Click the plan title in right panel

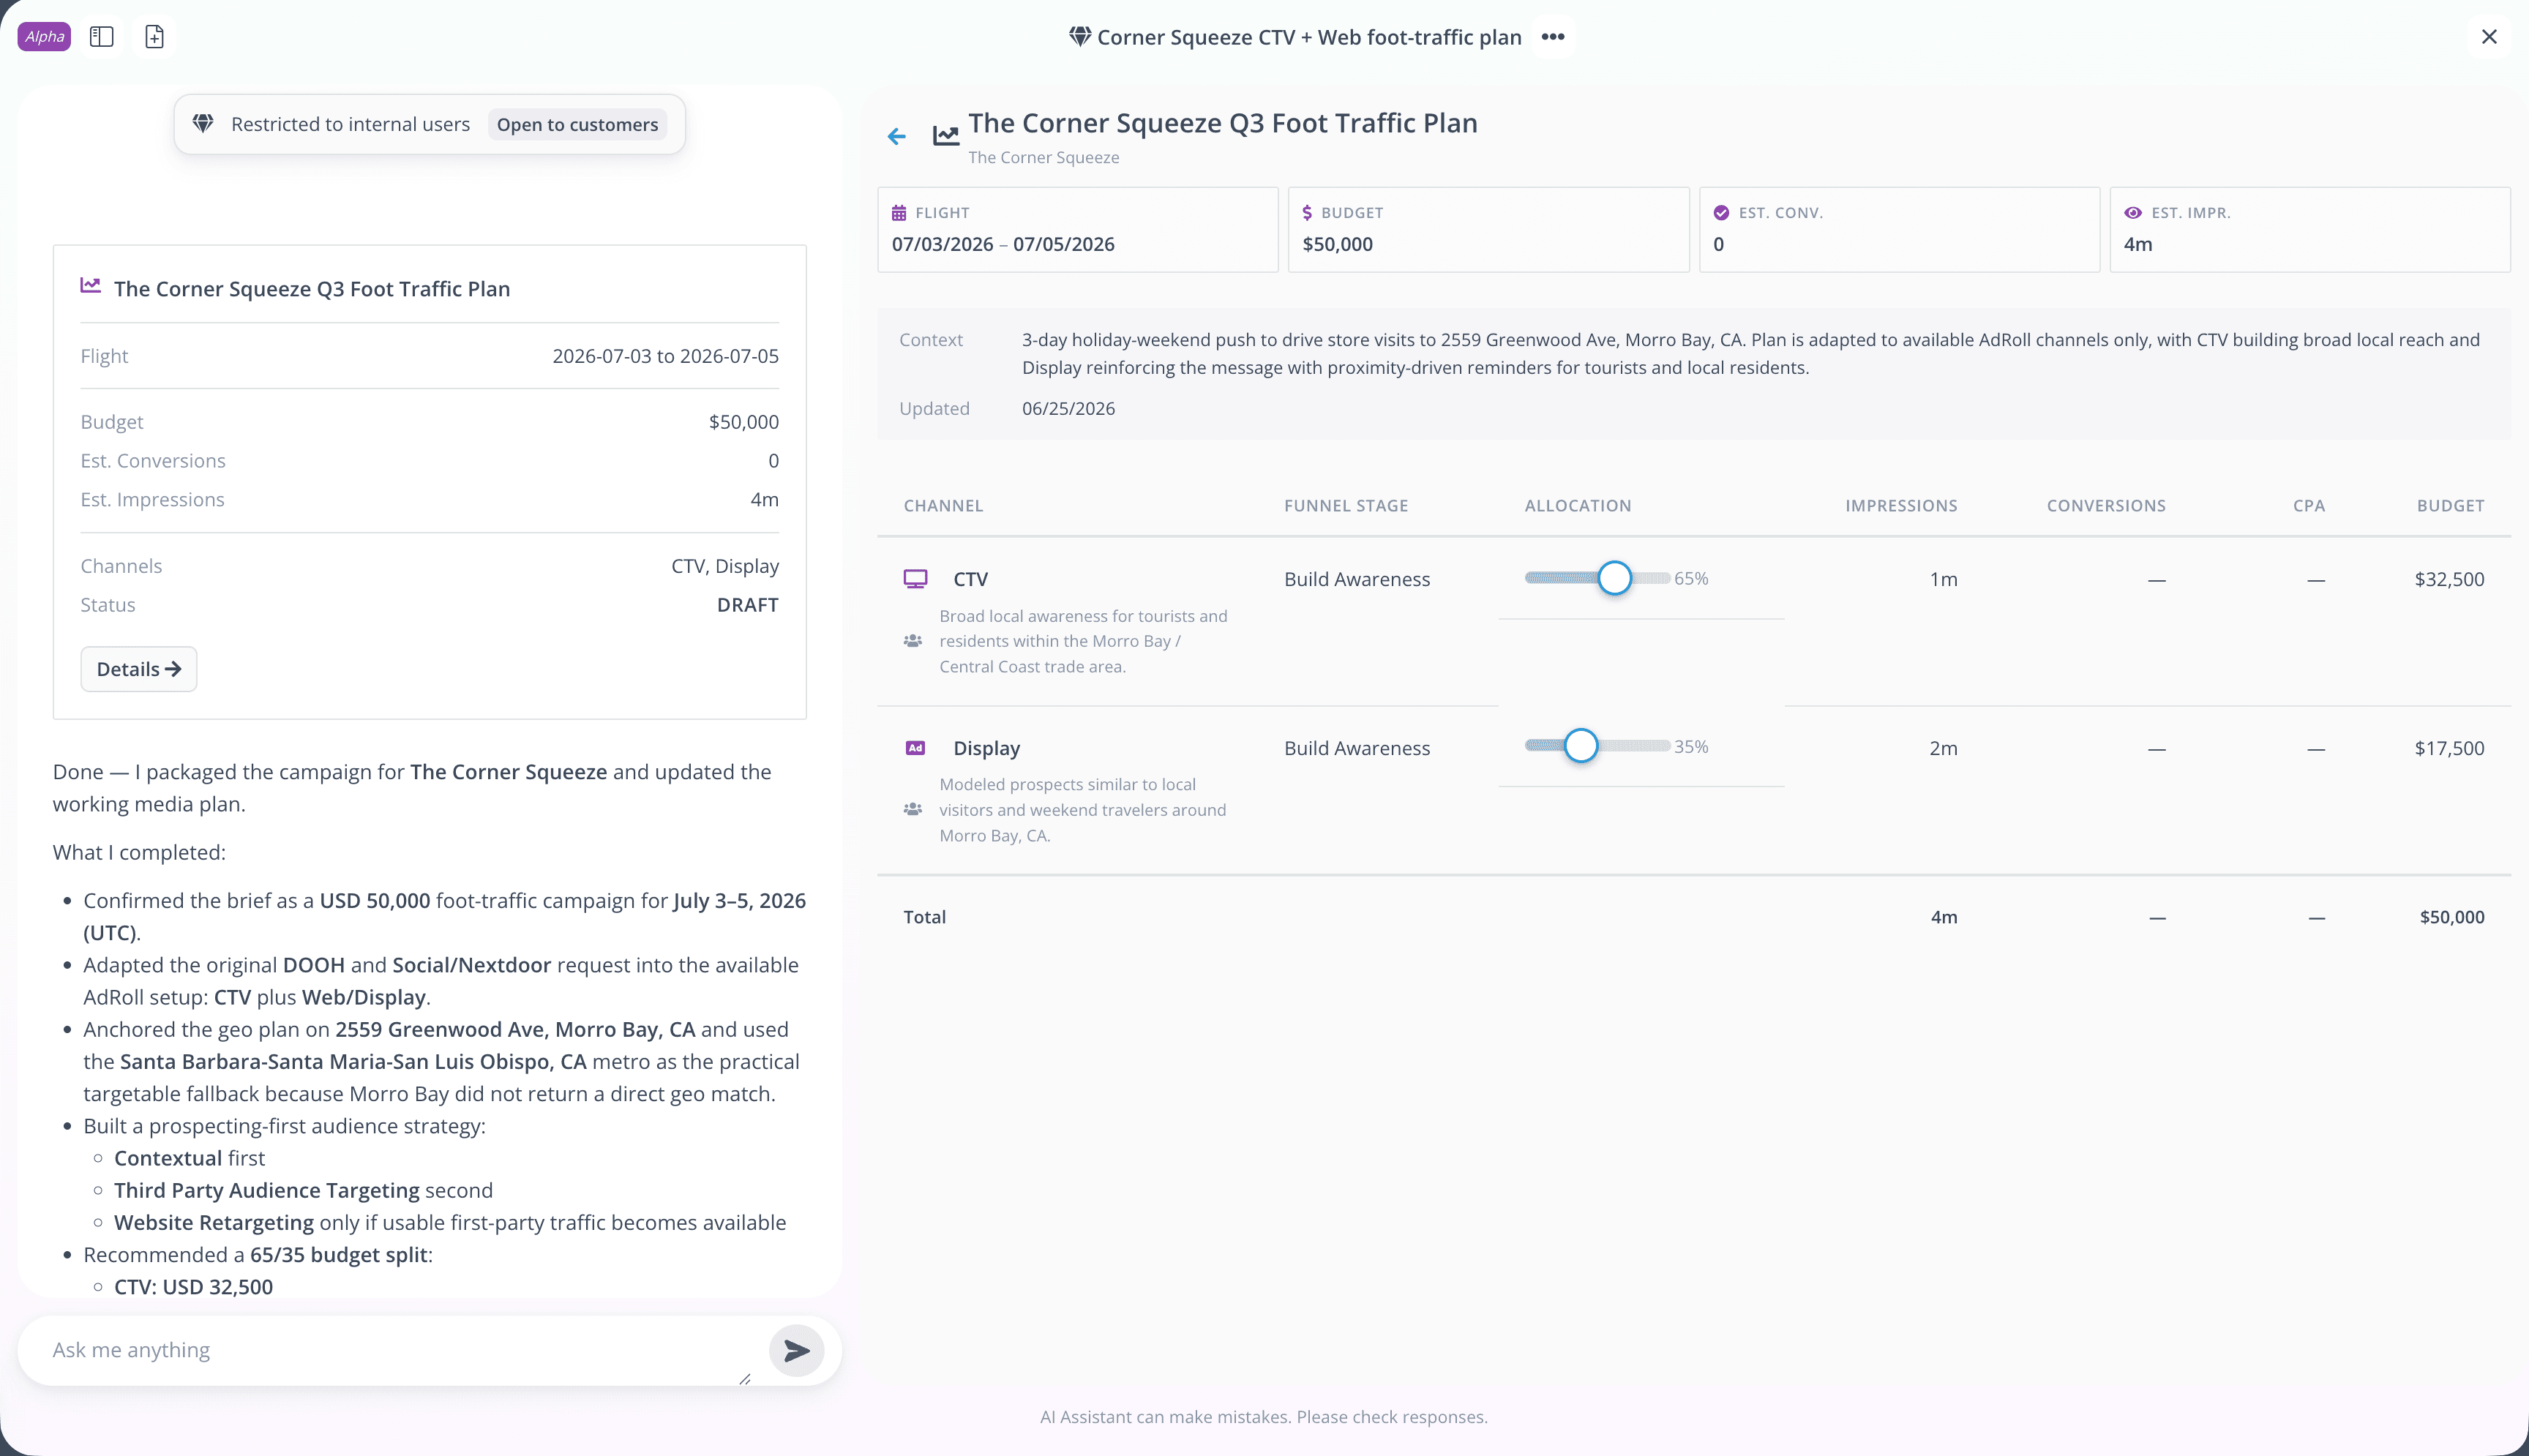(1223, 123)
